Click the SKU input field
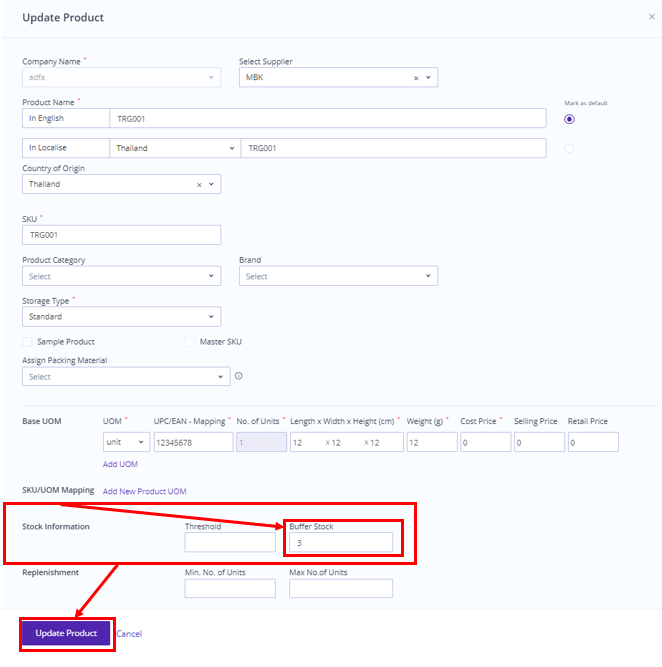 (121, 235)
